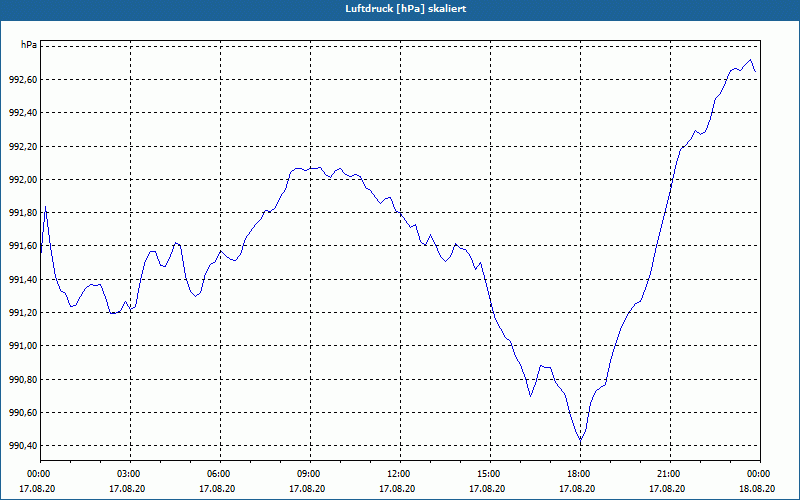Select the 991,00 y-axis value
Image resolution: width=800 pixels, height=500 pixels.
tap(22, 346)
